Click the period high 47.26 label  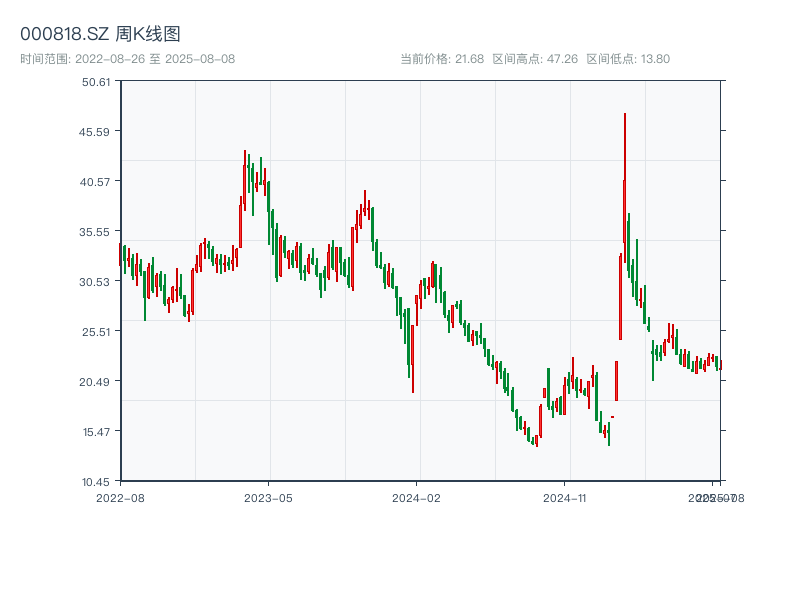[535, 59]
